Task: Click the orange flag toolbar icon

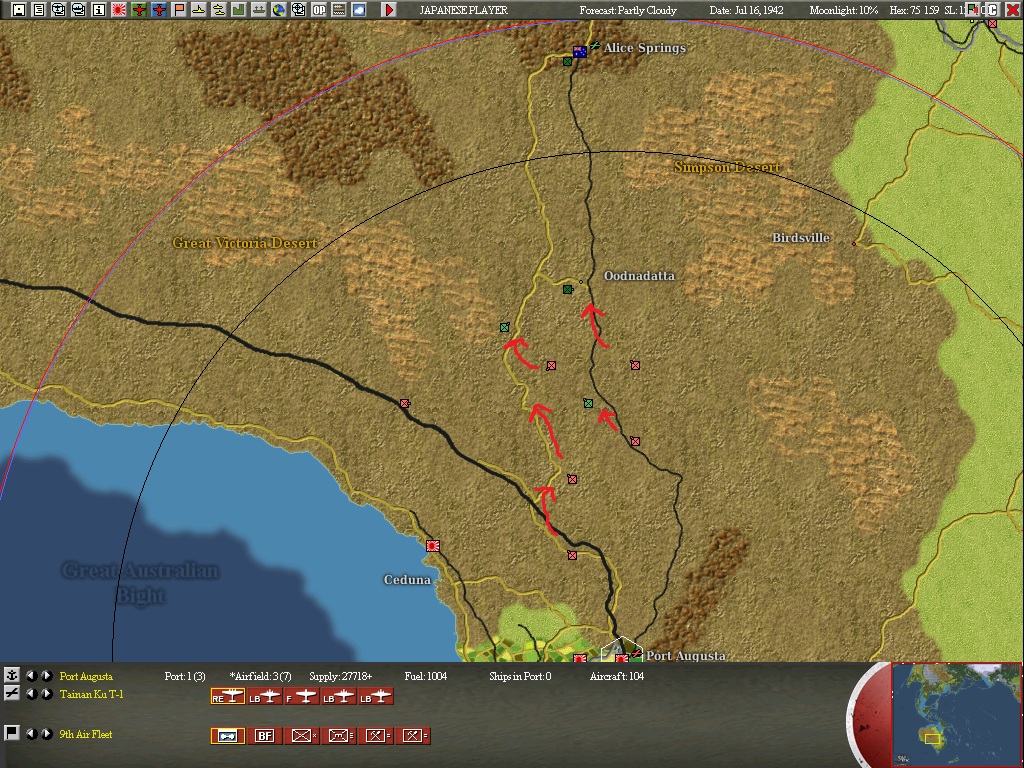Action: pos(179,10)
